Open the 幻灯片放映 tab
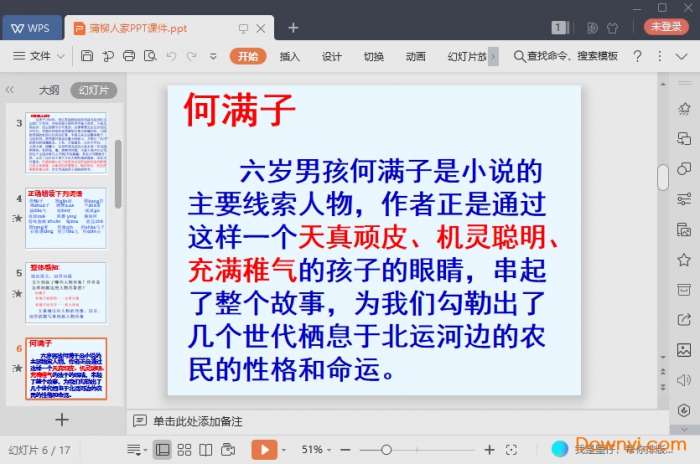 (467, 56)
